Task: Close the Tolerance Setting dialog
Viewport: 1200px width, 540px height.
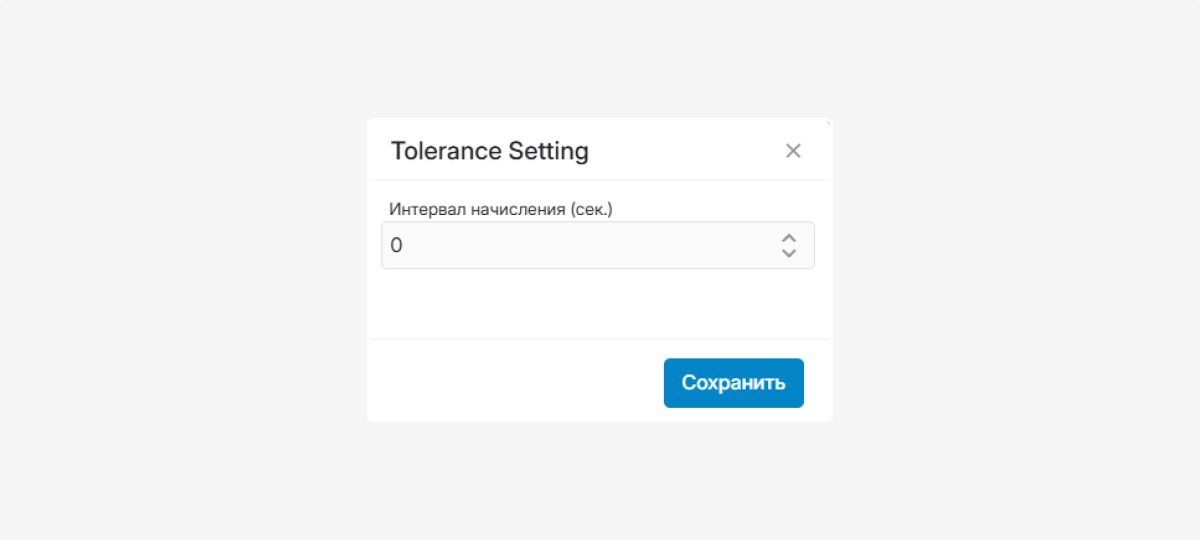Action: [793, 151]
